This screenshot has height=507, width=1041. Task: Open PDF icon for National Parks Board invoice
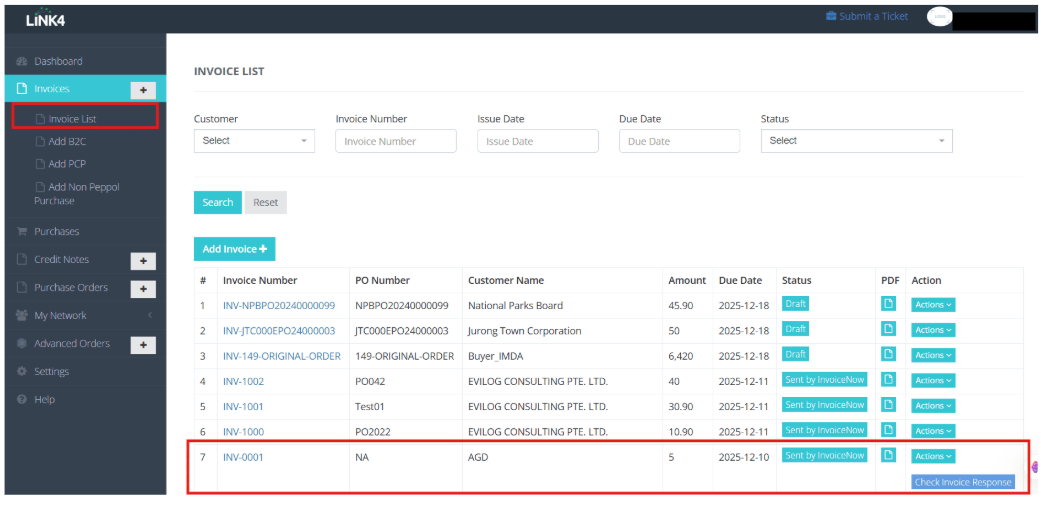click(888, 304)
